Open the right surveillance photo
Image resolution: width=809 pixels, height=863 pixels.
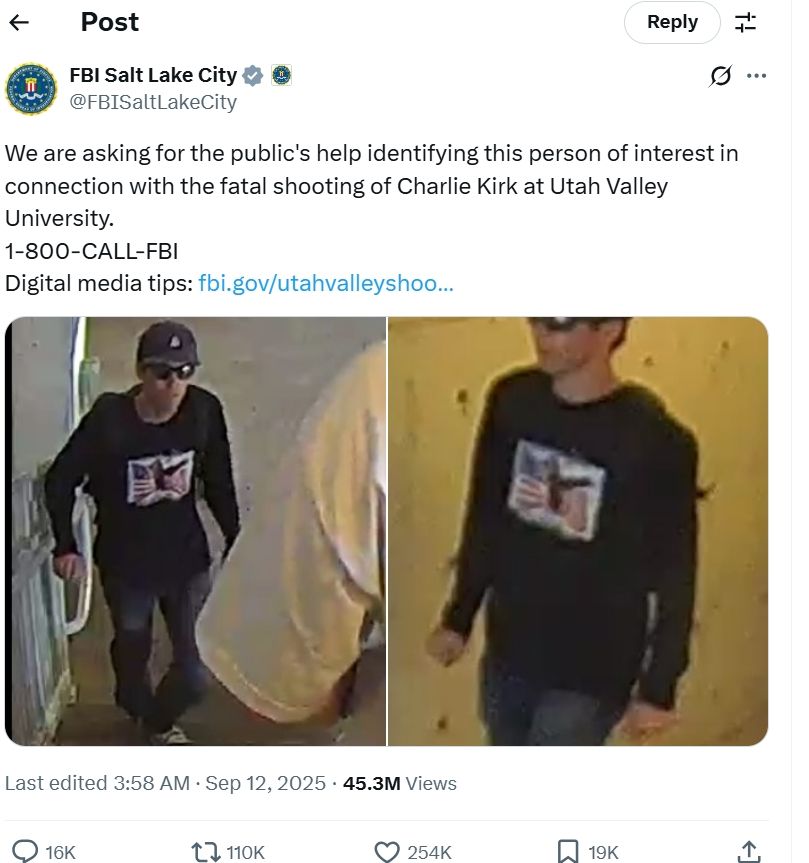click(578, 531)
